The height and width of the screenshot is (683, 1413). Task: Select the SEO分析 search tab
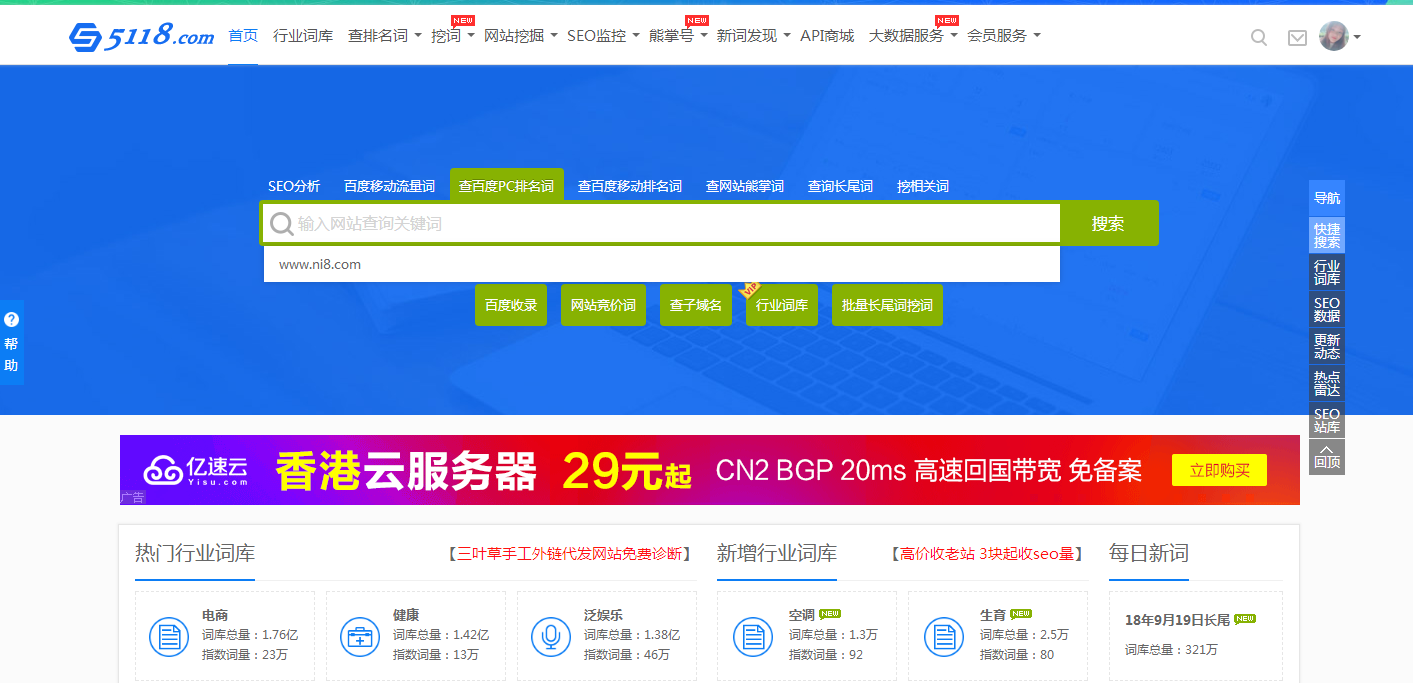click(294, 186)
